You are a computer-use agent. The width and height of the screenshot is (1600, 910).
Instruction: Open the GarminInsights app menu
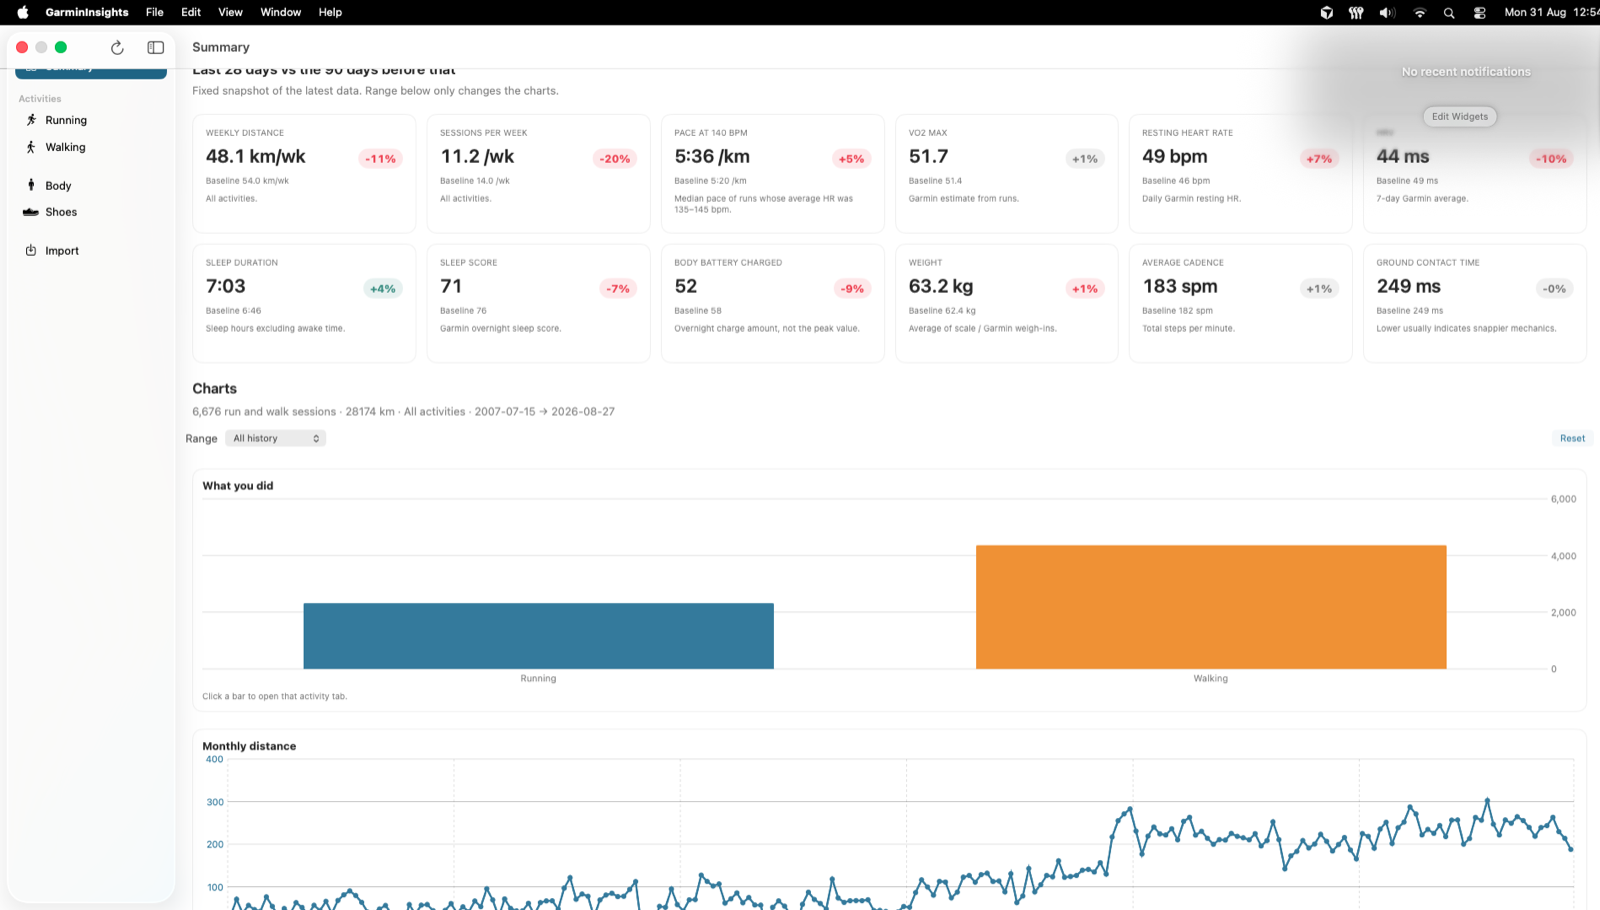(x=87, y=12)
